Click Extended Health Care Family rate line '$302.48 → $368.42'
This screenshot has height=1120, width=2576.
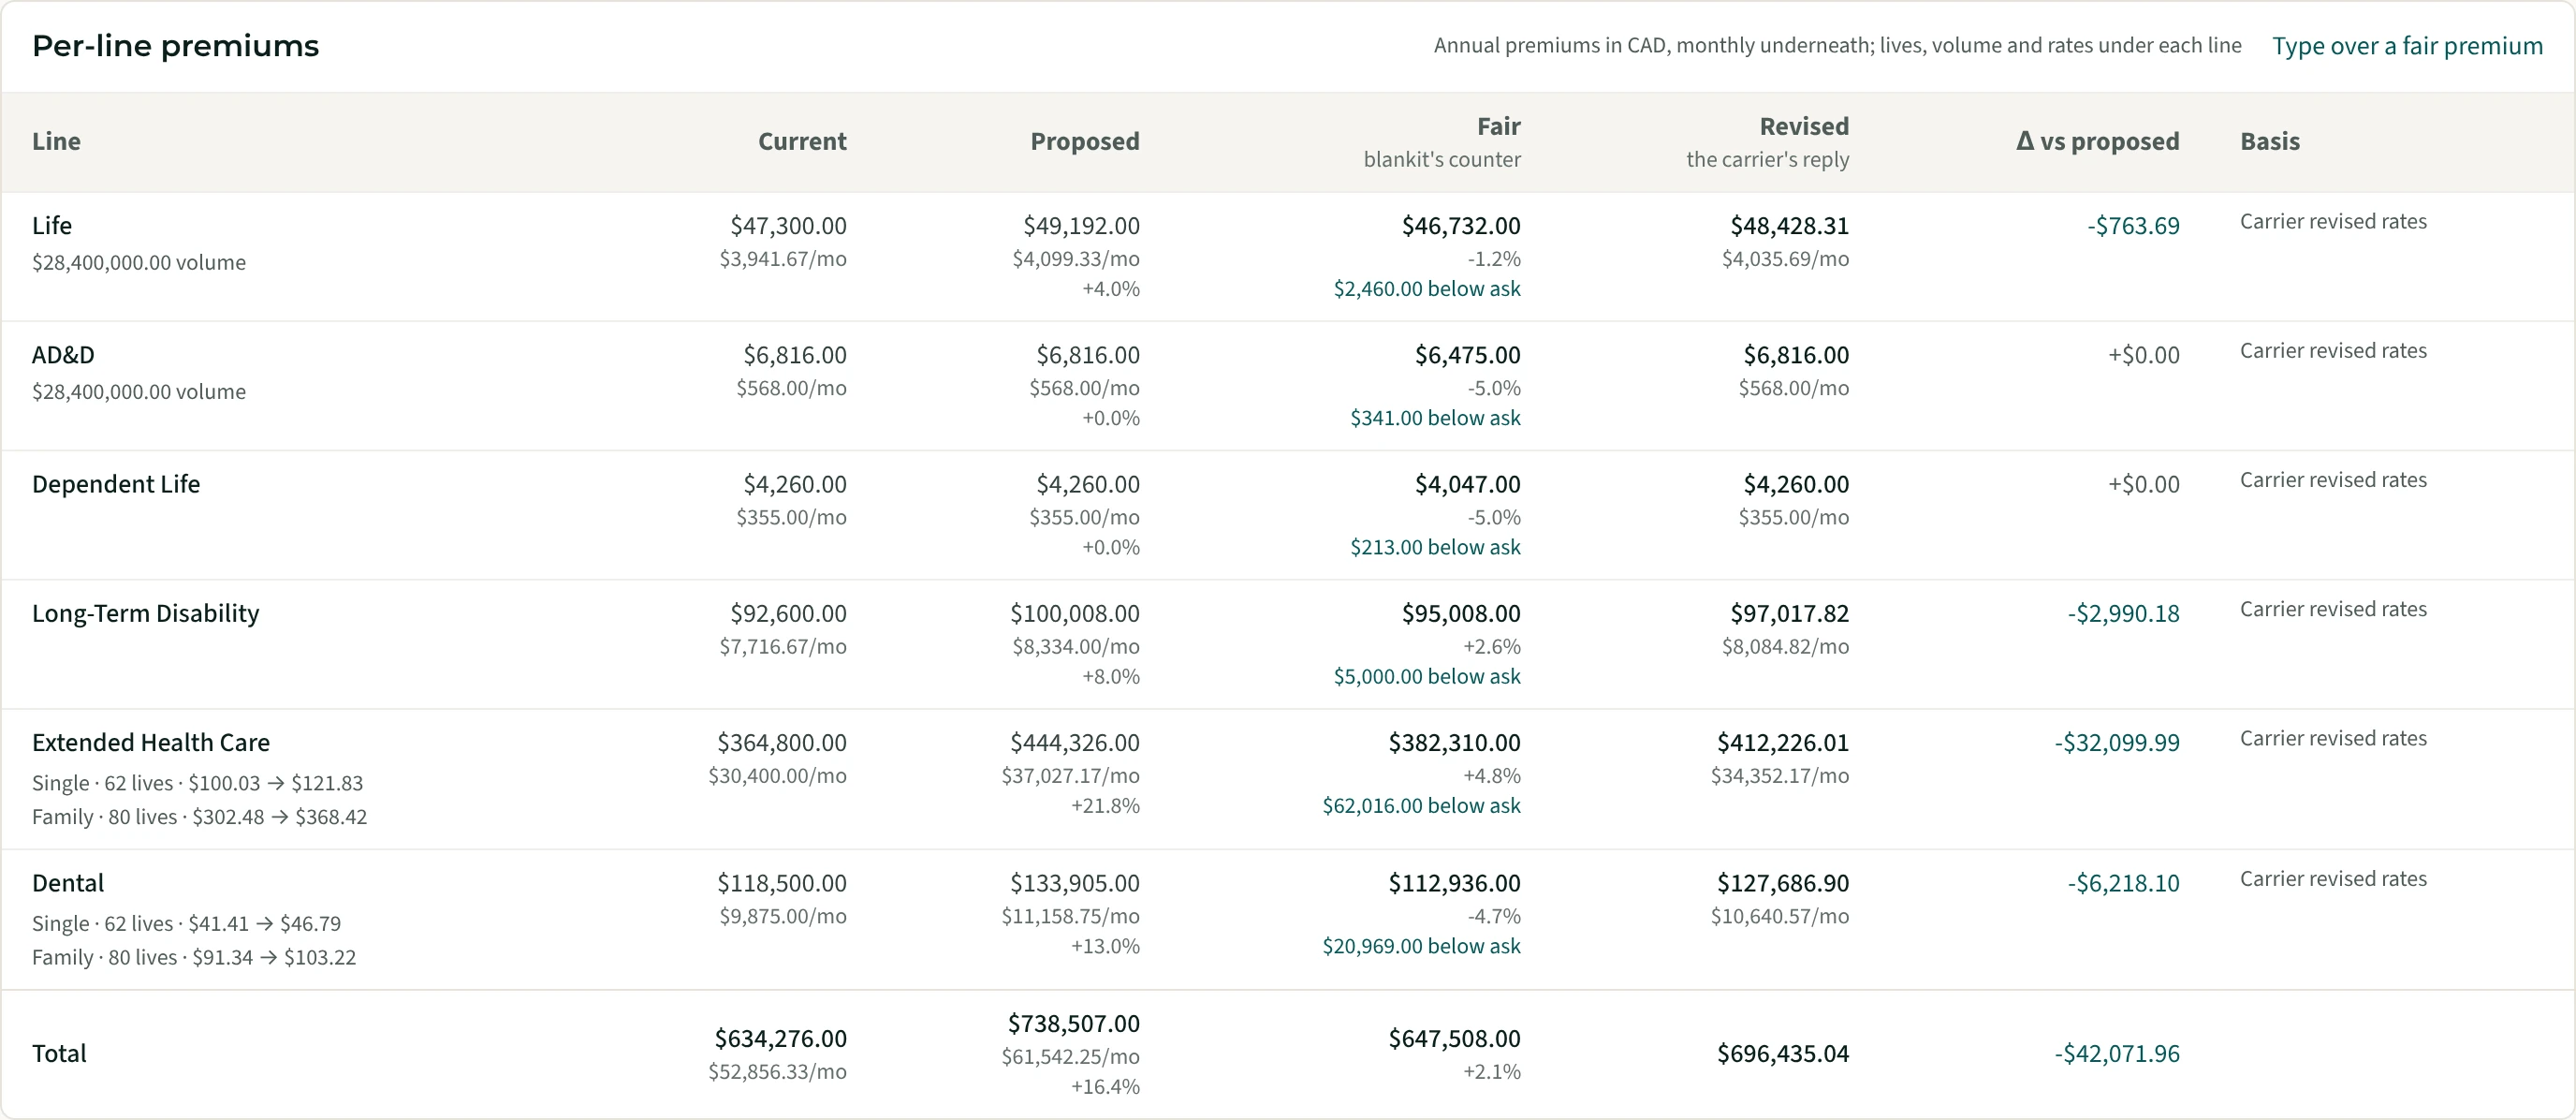[x=280, y=817]
